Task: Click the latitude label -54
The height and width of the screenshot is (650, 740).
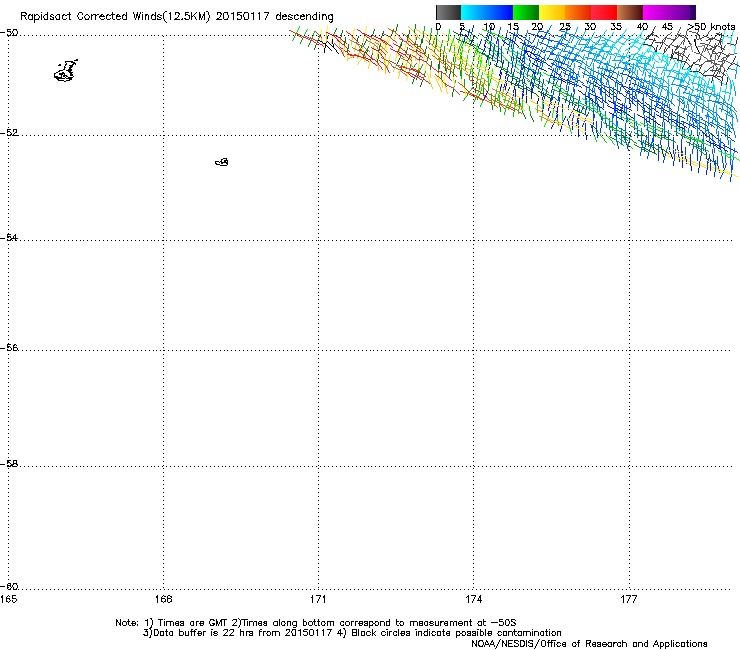Action: (x=9, y=237)
